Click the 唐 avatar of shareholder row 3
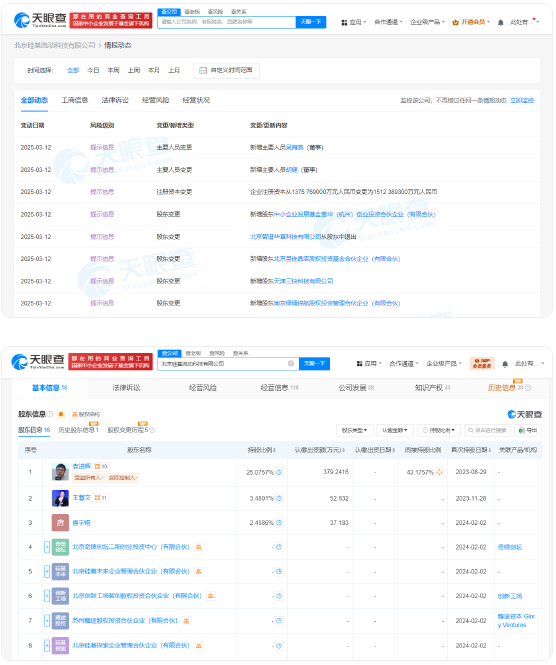This screenshot has height=665, width=556. pos(60,523)
